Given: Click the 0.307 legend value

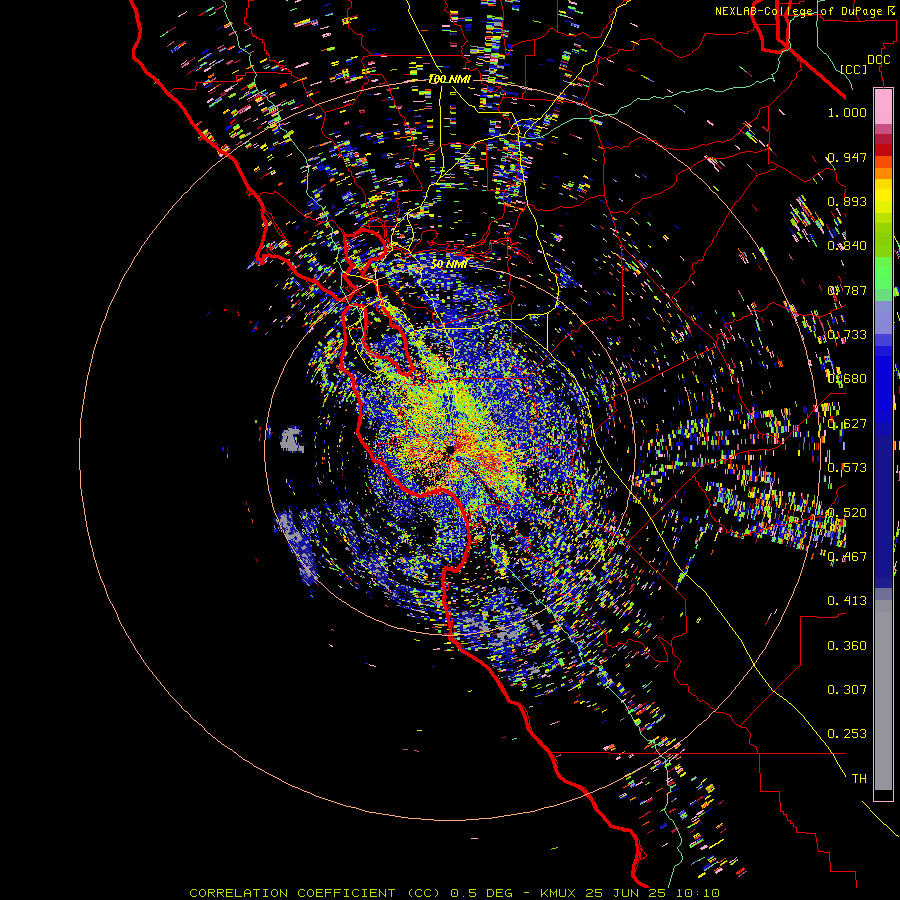Looking at the screenshot, I should tap(847, 690).
